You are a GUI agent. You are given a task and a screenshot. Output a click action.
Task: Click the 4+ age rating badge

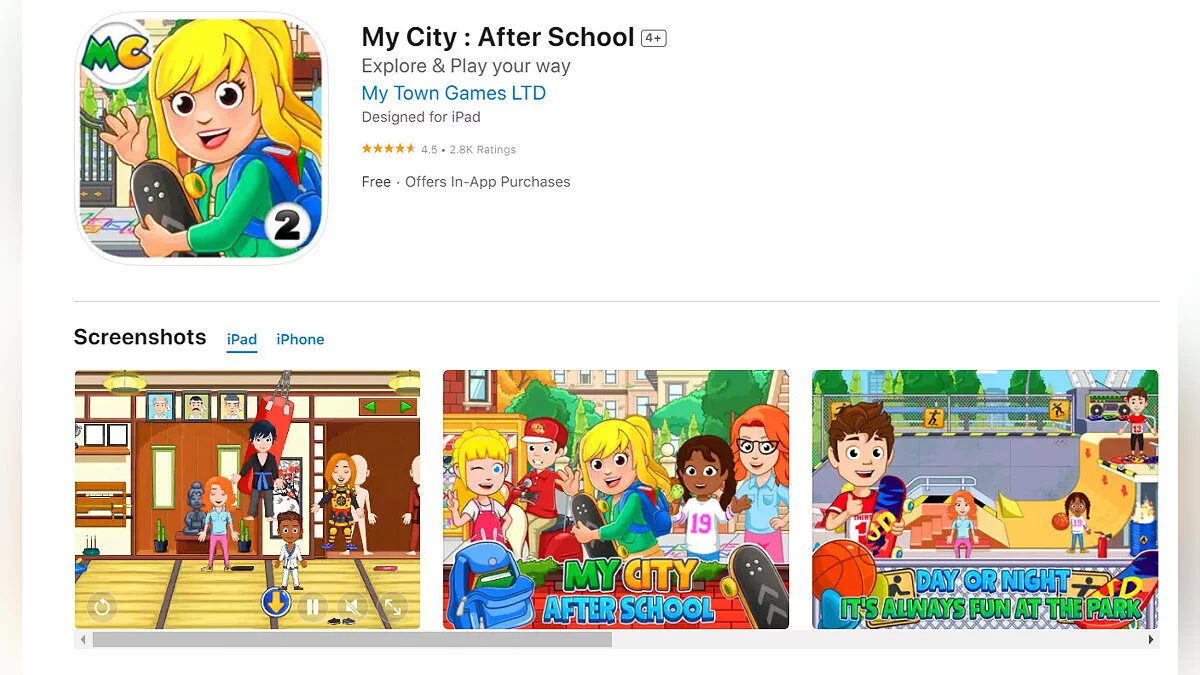654,38
